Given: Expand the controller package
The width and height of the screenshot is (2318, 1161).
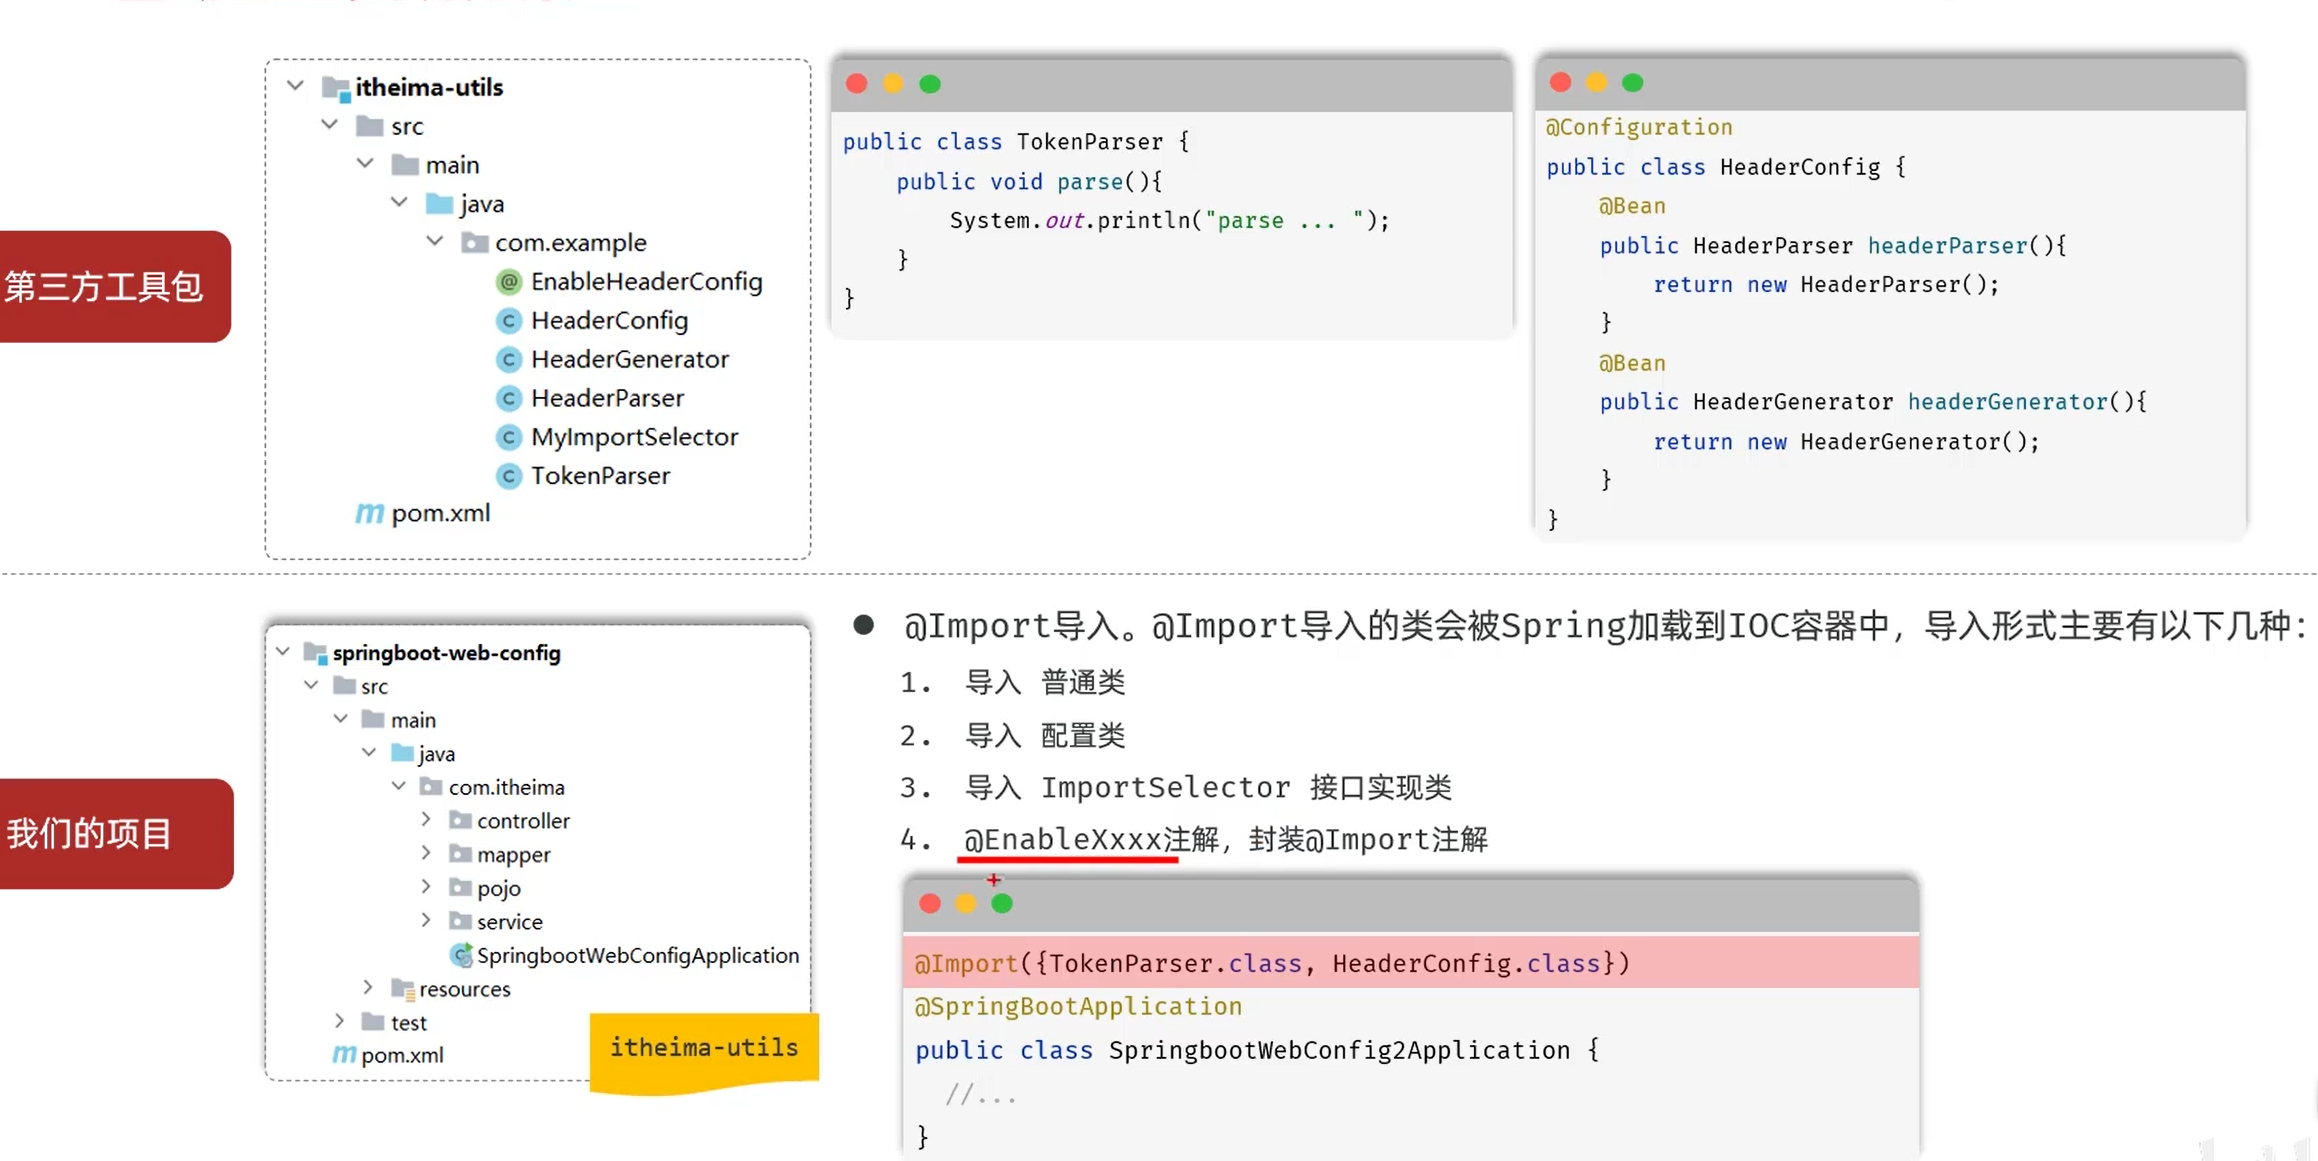Looking at the screenshot, I should tap(426, 819).
